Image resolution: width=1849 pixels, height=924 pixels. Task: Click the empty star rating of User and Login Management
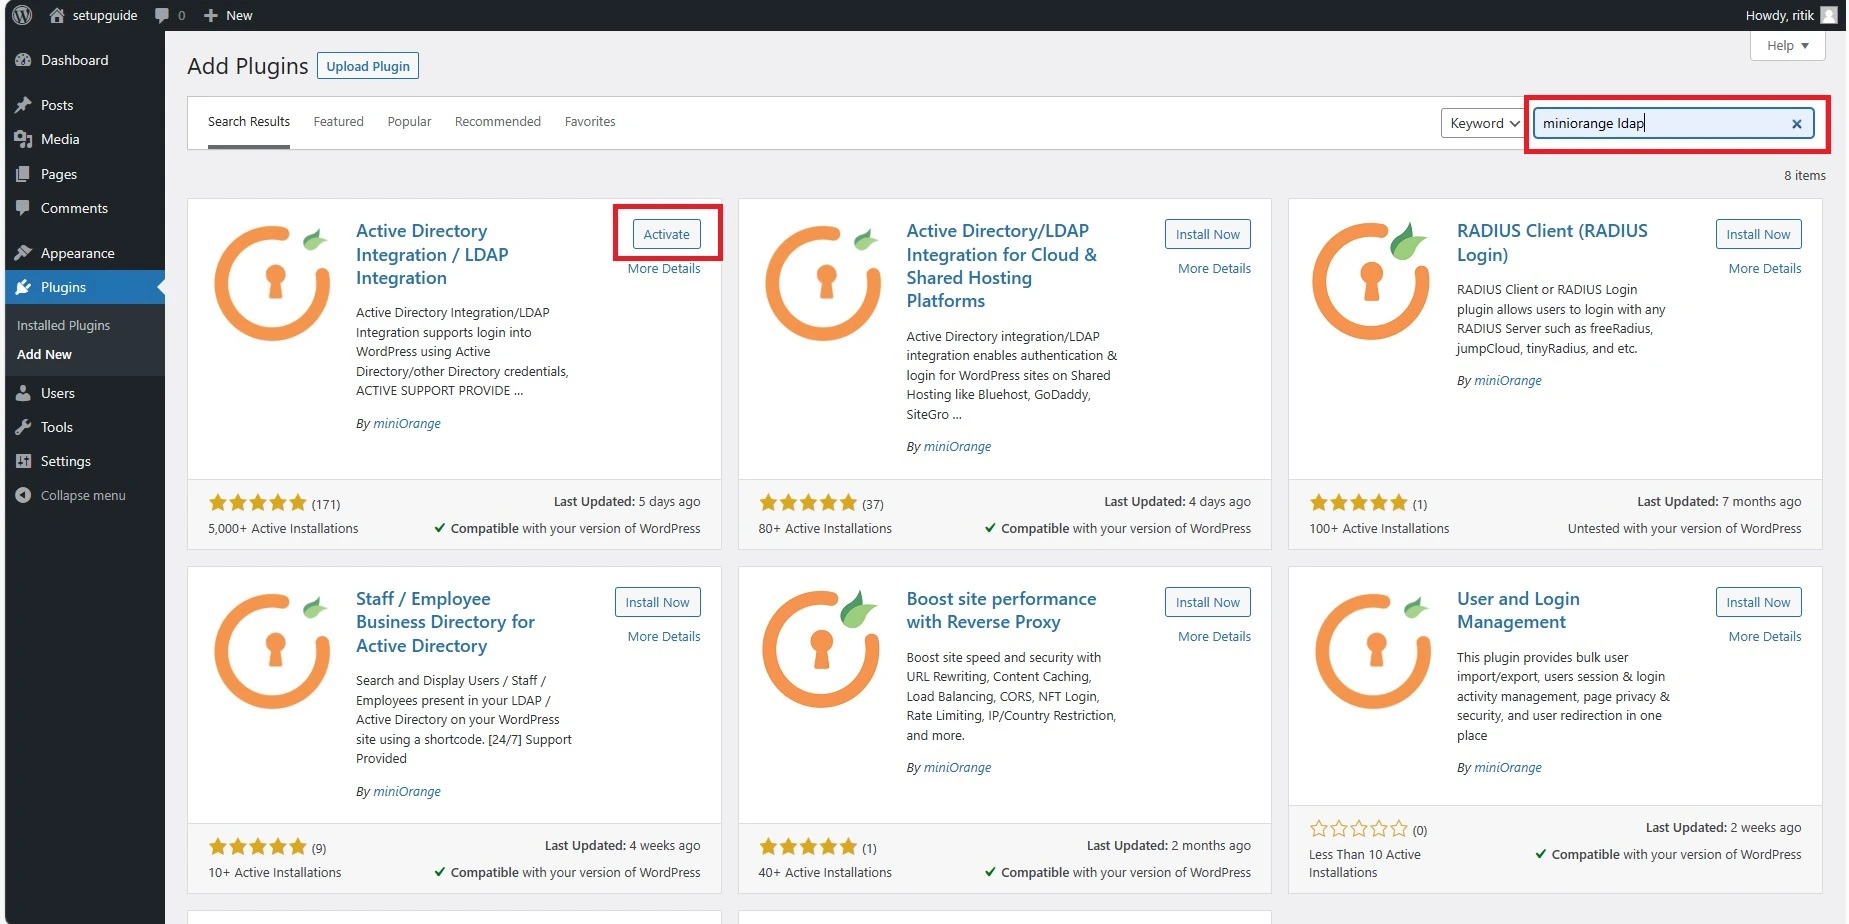pyautogui.click(x=1359, y=829)
